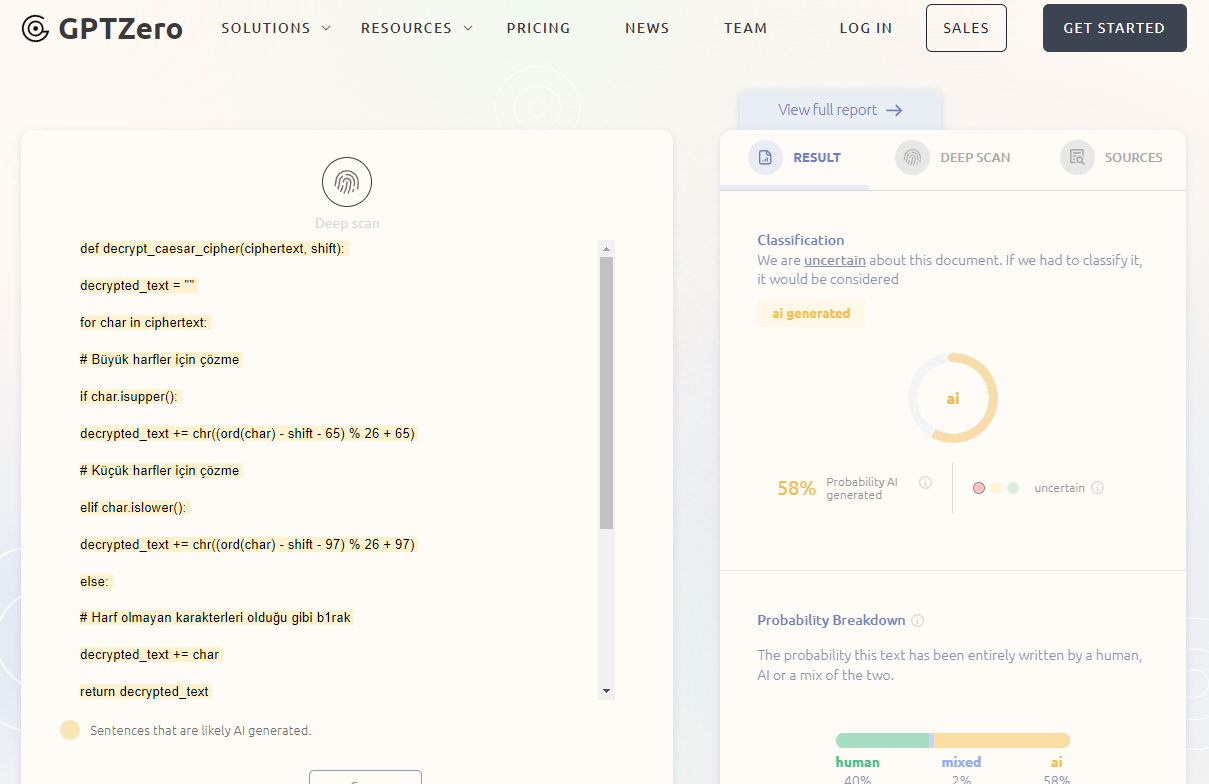Click the comment '# Küçük harfler için çözme'

pos(161,470)
